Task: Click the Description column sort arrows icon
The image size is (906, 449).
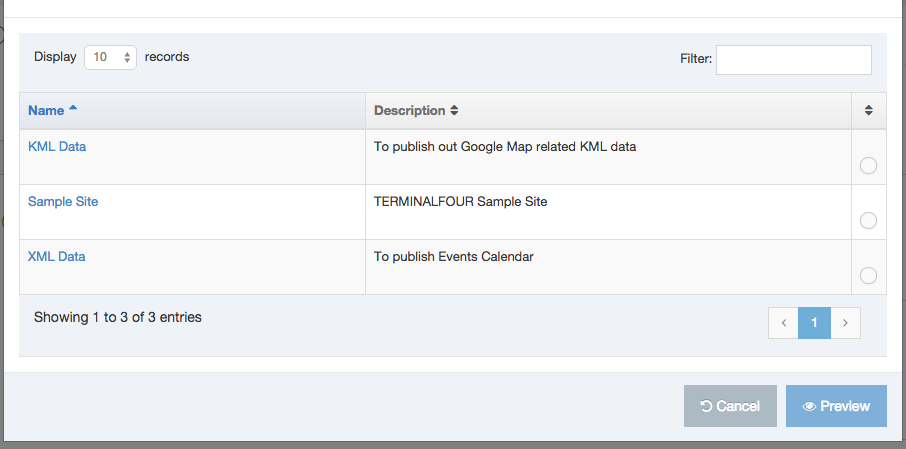Action: pos(454,111)
